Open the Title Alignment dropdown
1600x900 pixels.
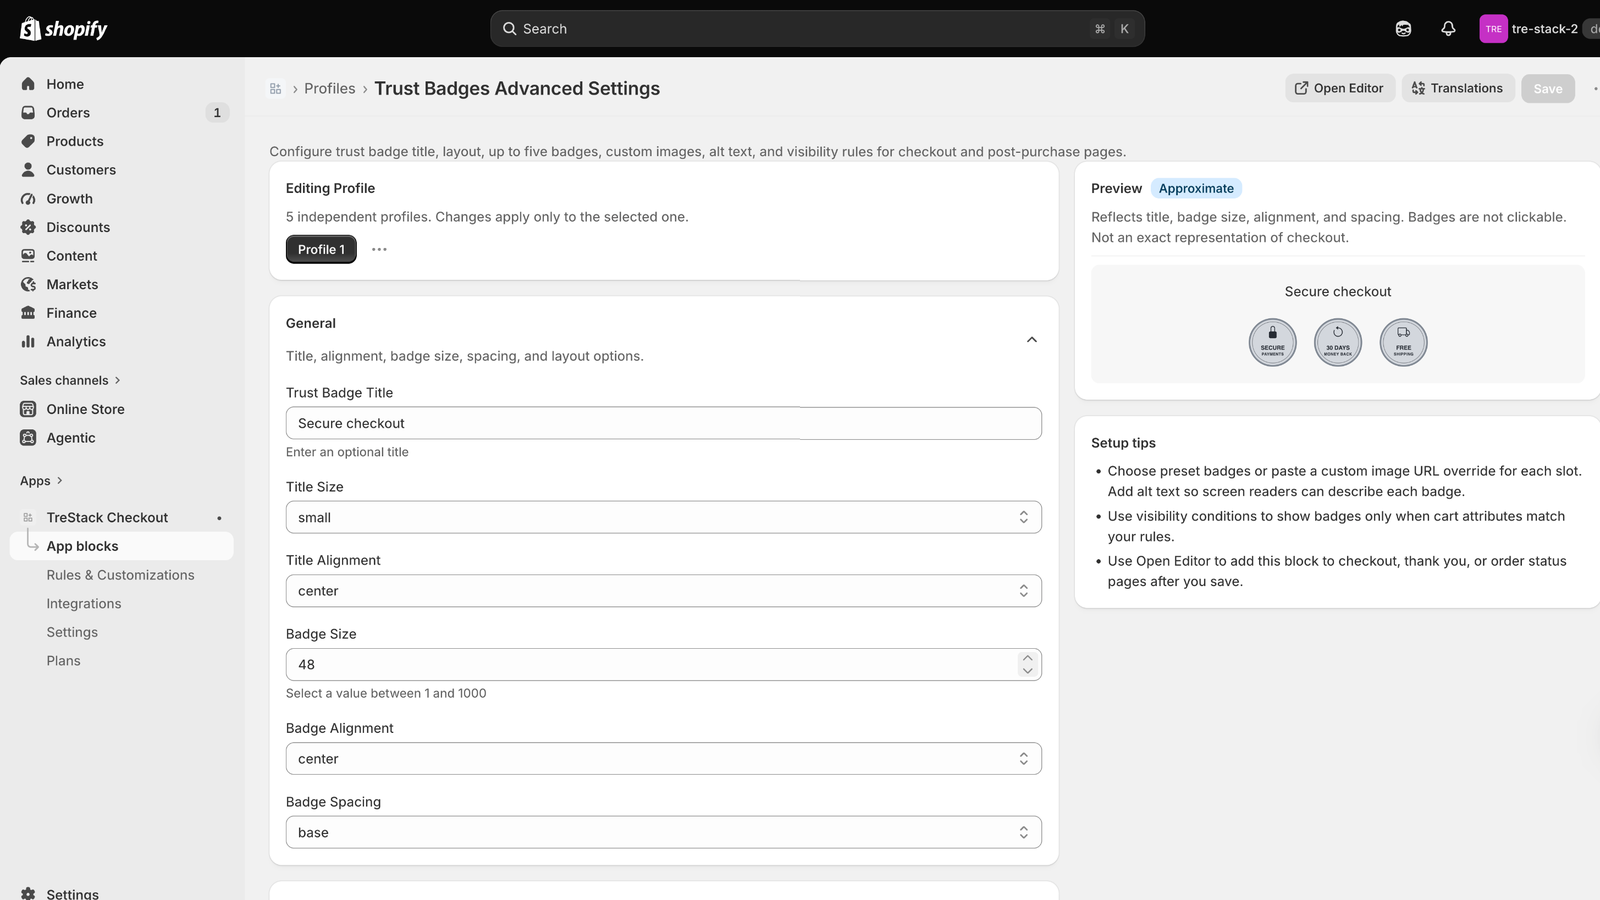click(x=664, y=591)
